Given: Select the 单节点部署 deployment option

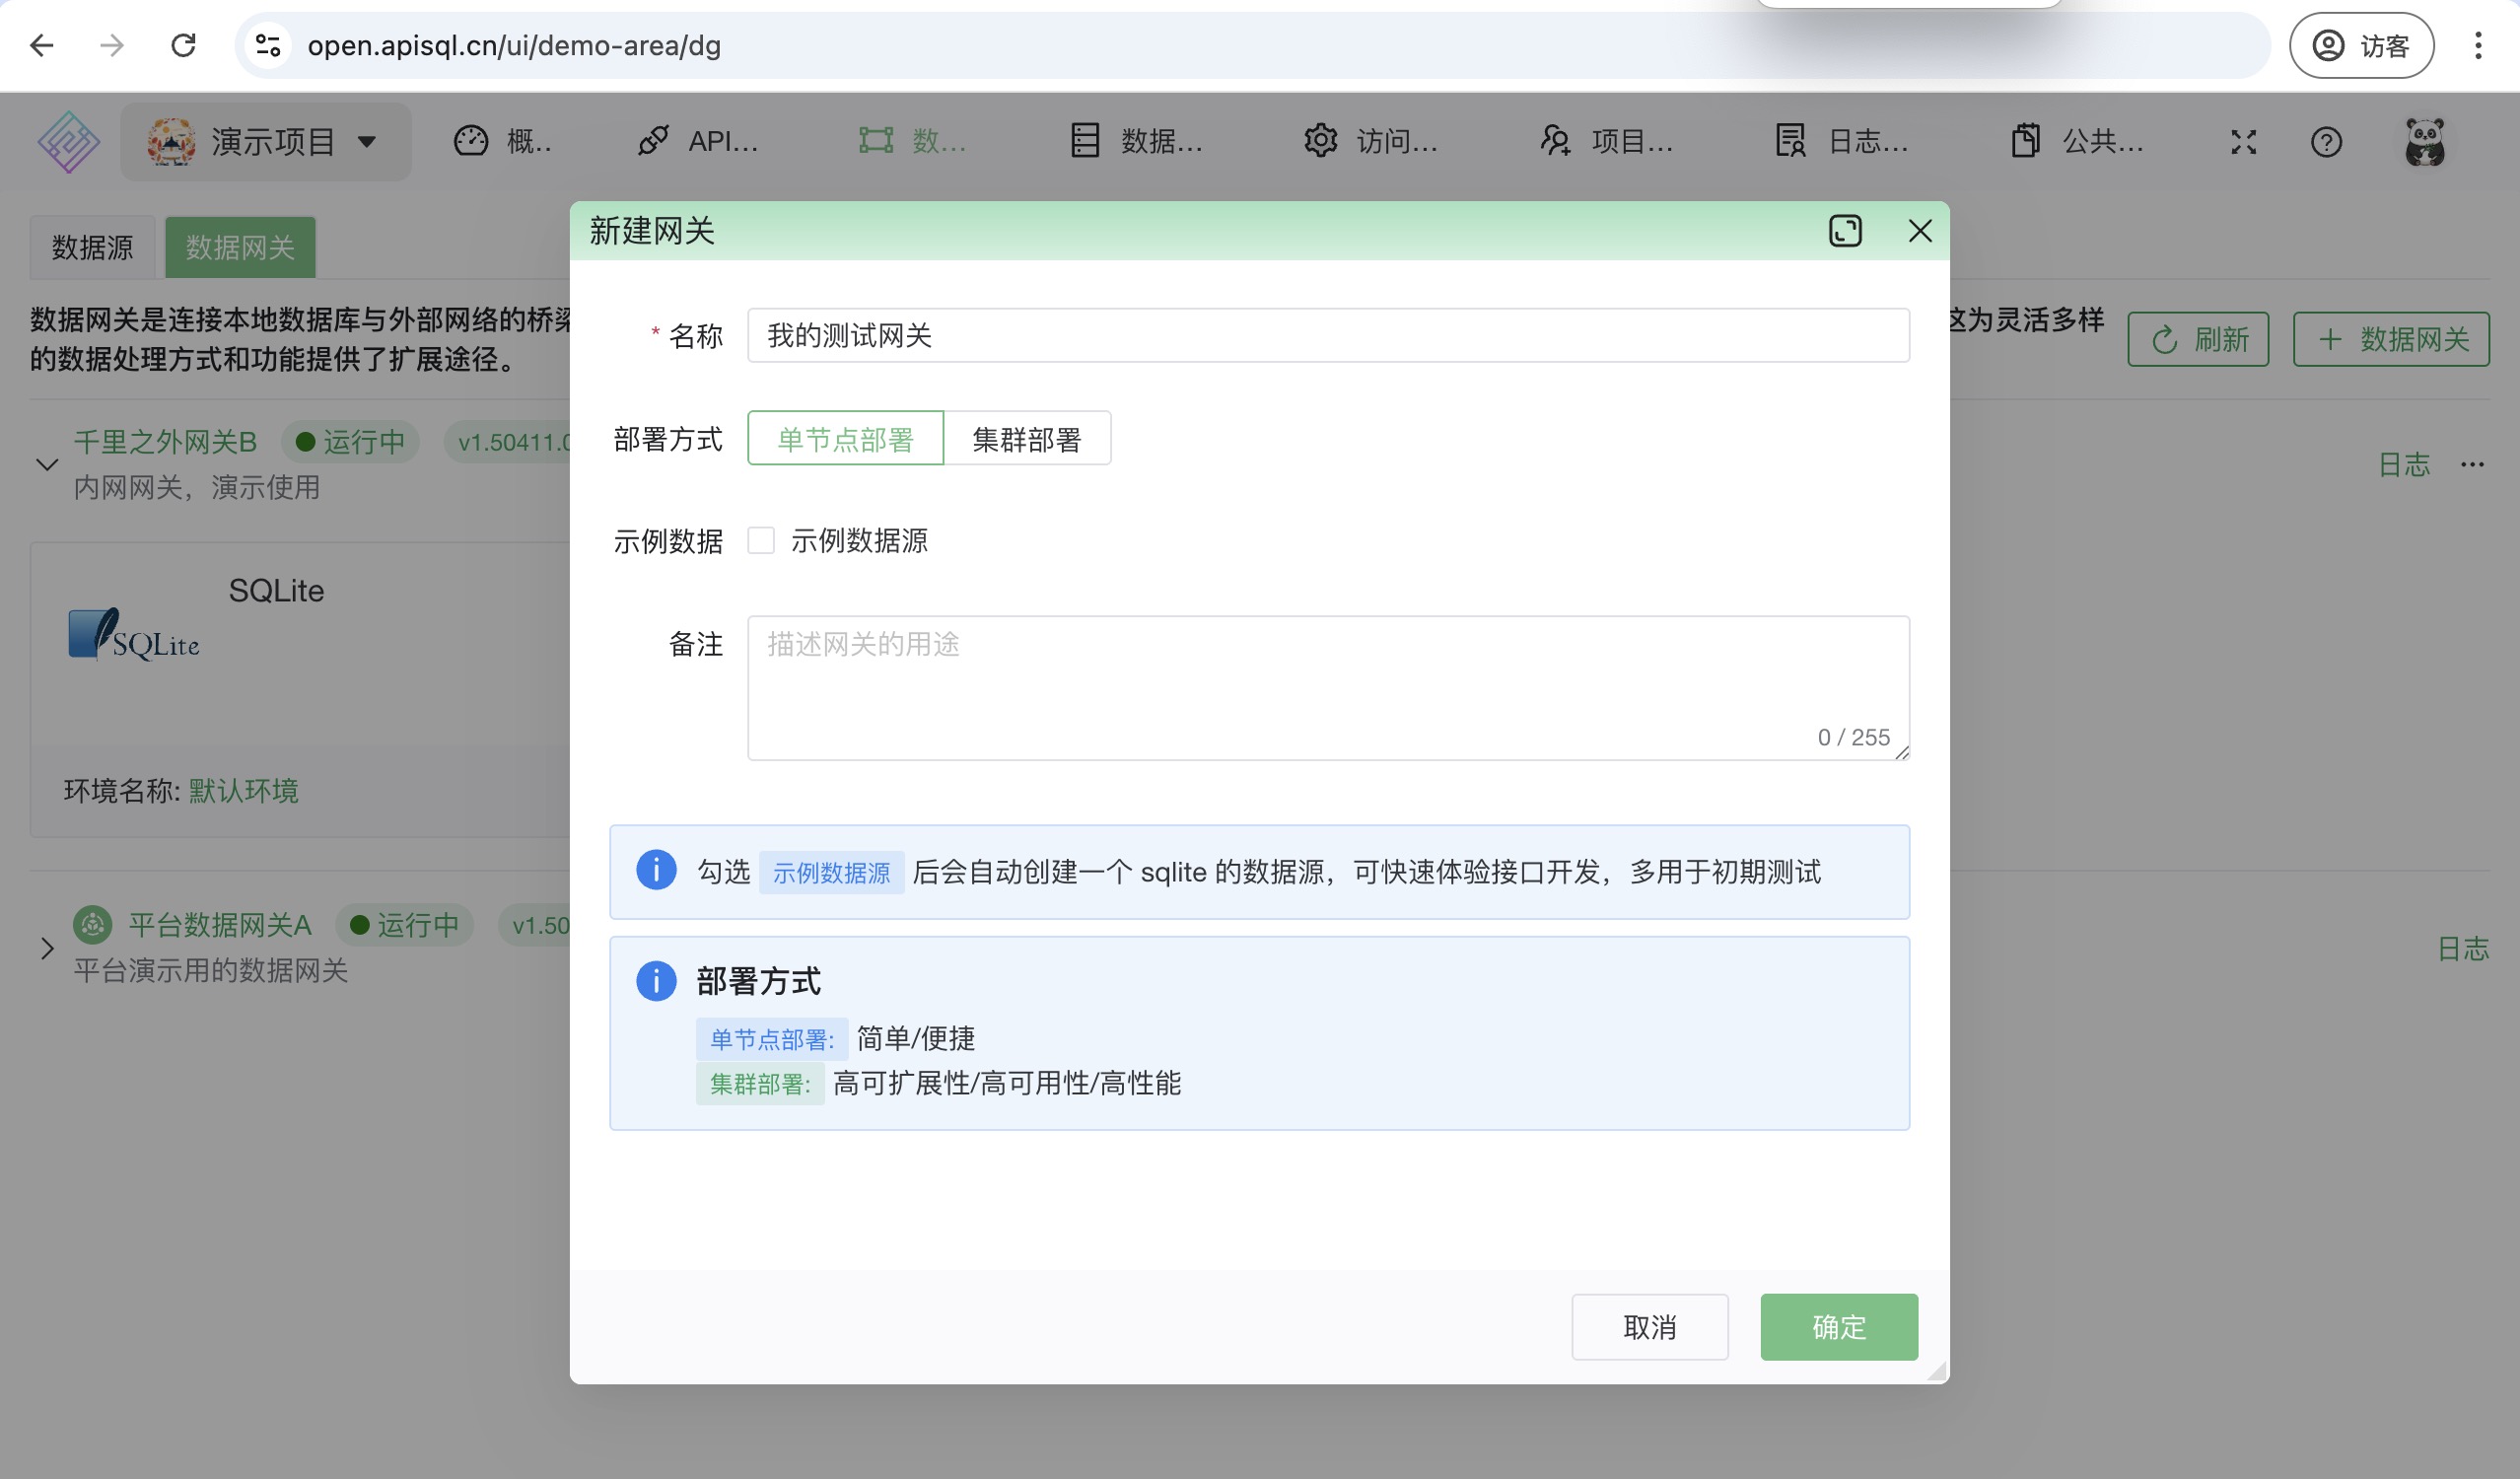Looking at the screenshot, I should [845, 438].
